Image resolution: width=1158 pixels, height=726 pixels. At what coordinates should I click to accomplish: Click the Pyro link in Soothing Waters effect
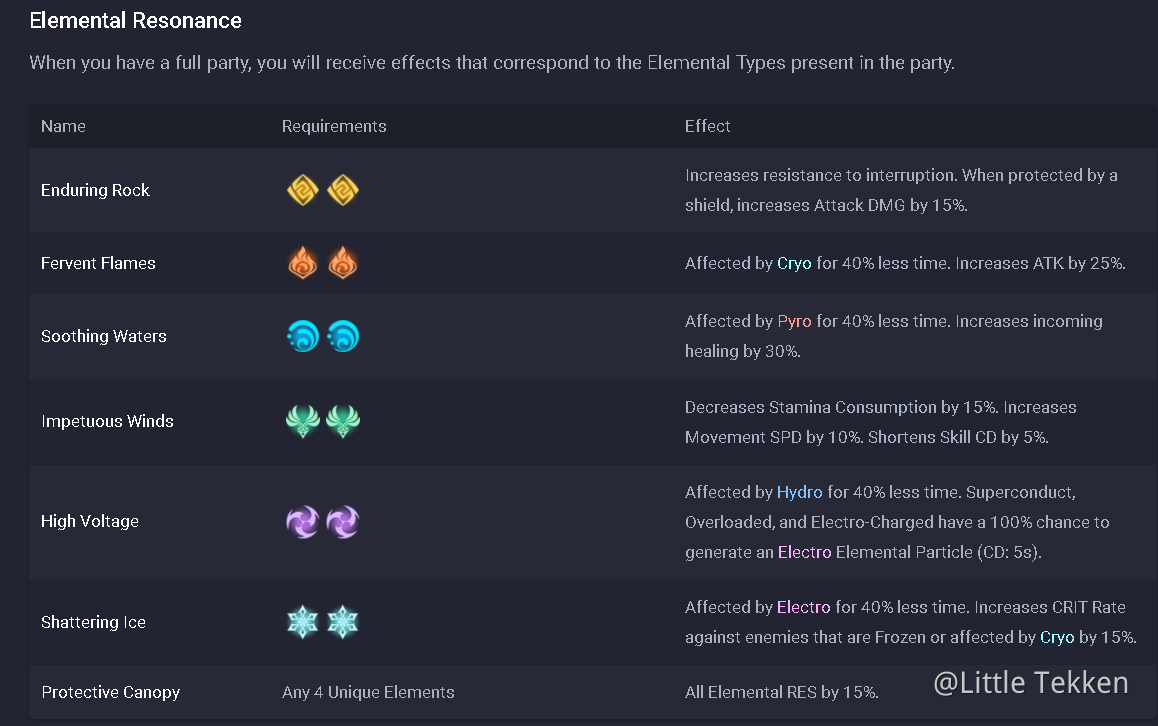(794, 322)
